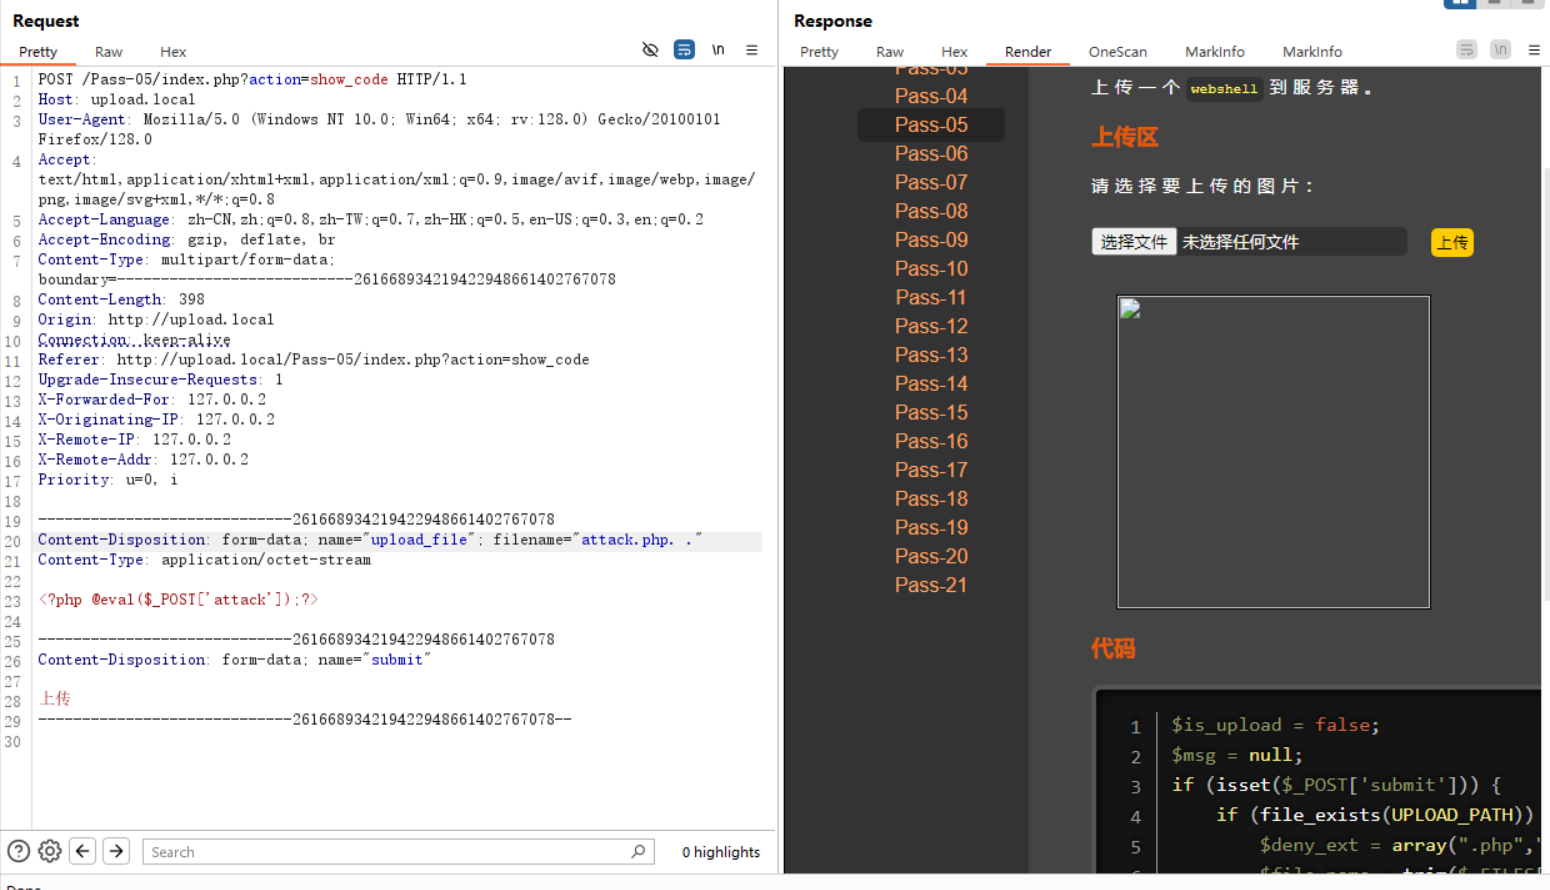Image resolution: width=1550 pixels, height=890 pixels.
Task: Open Pass-20 link in rendered page
Action: [x=931, y=556]
